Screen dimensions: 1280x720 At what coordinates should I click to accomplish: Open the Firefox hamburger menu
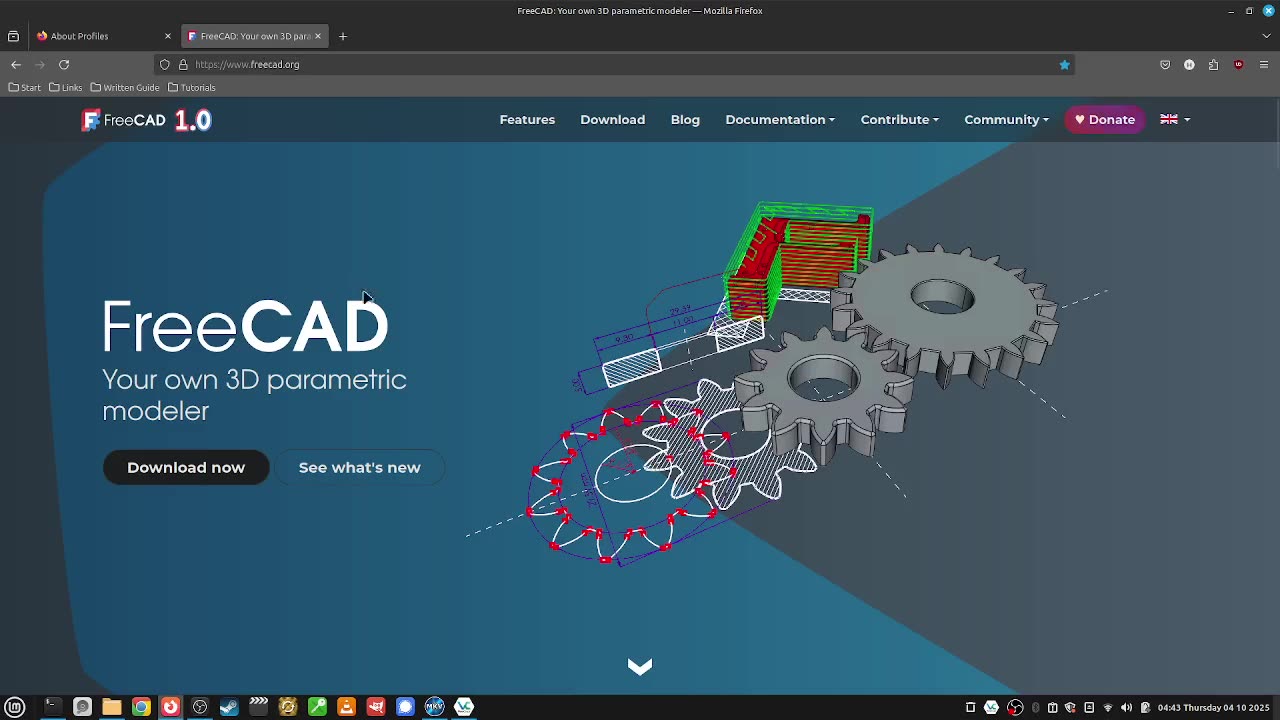[x=1264, y=64]
